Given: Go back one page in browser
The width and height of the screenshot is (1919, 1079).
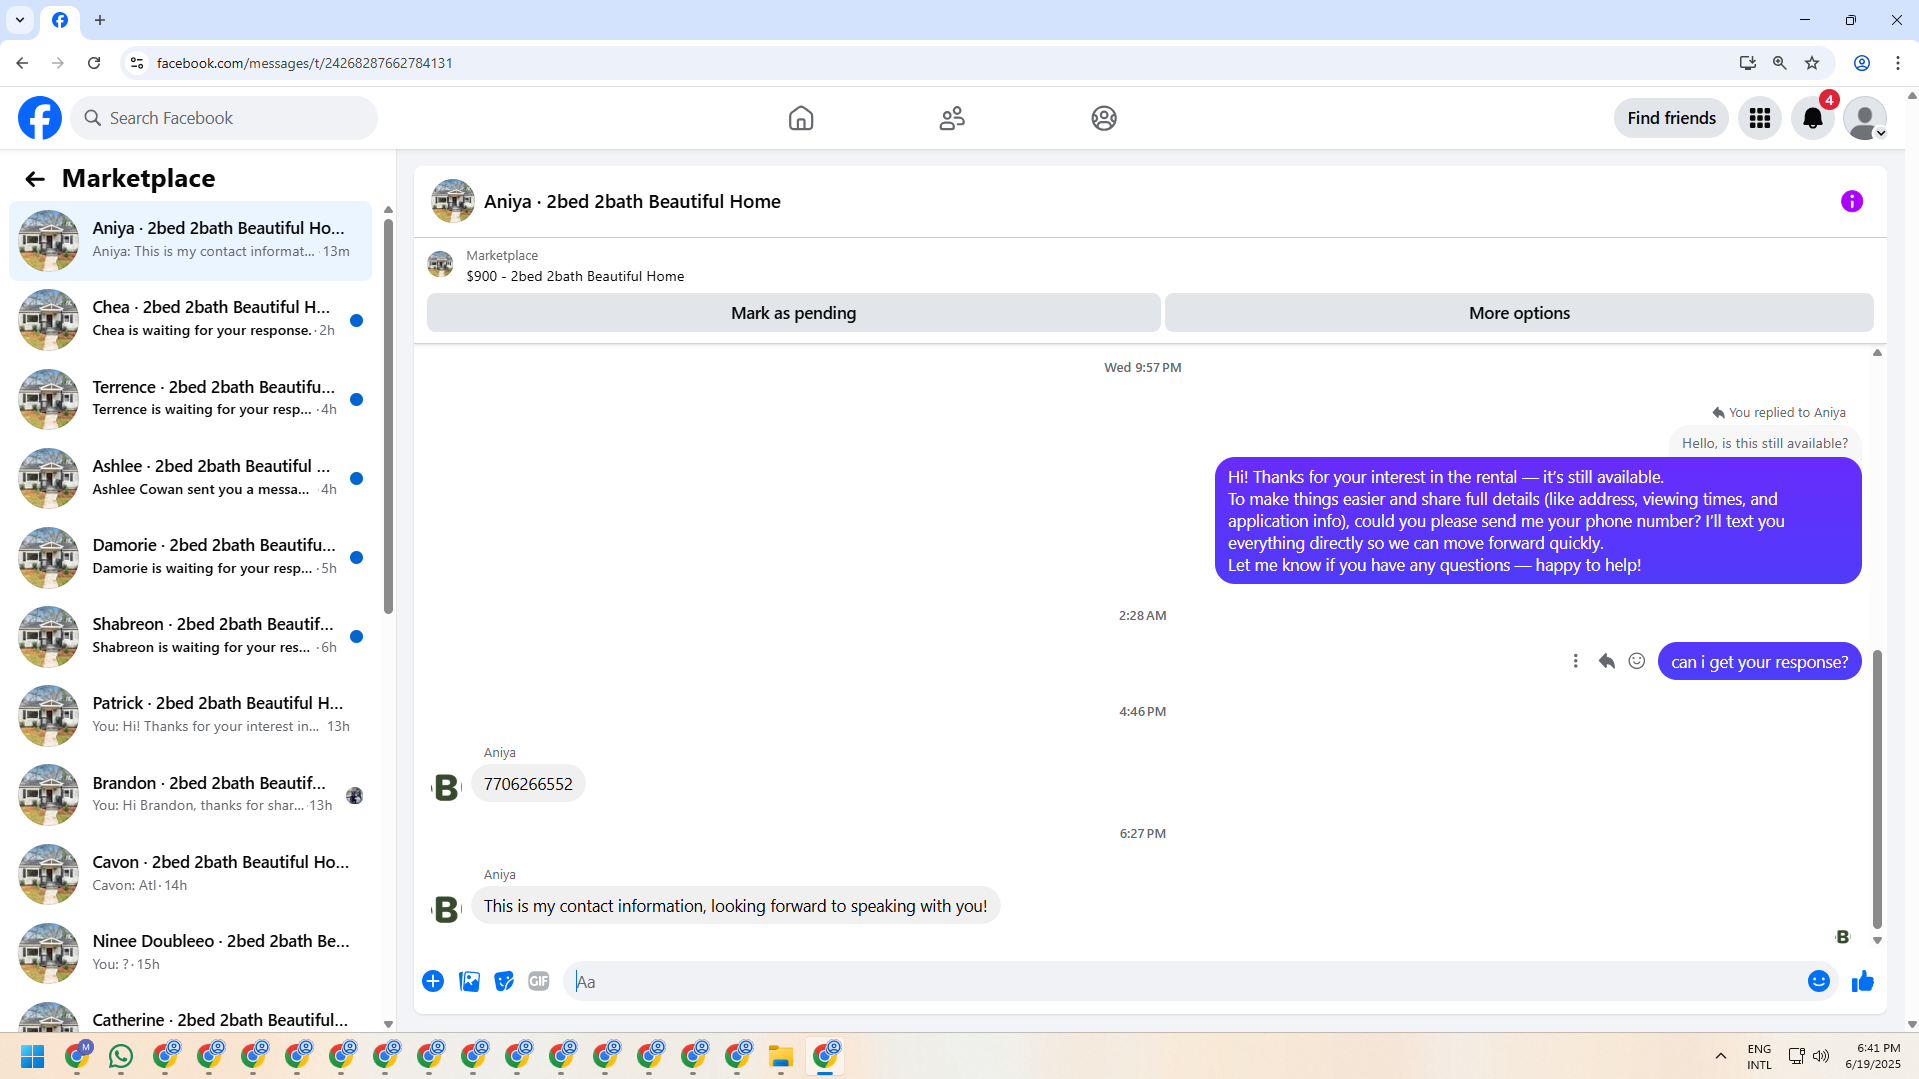Looking at the screenshot, I should tap(22, 63).
